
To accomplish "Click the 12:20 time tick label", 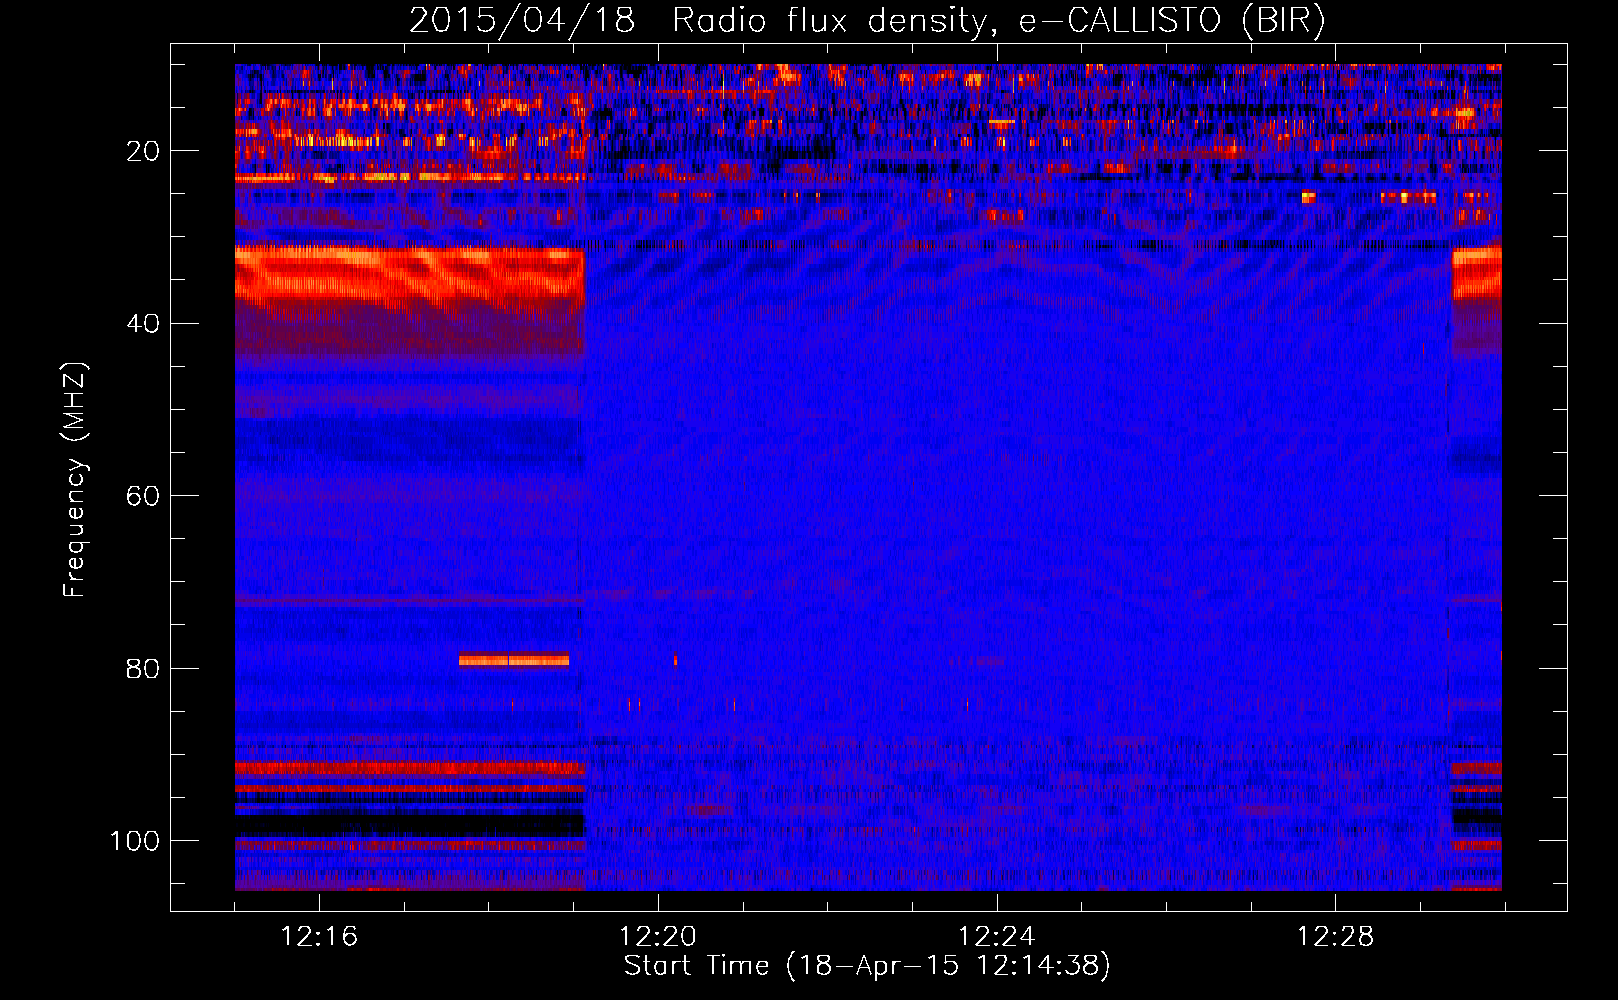I will [x=658, y=936].
